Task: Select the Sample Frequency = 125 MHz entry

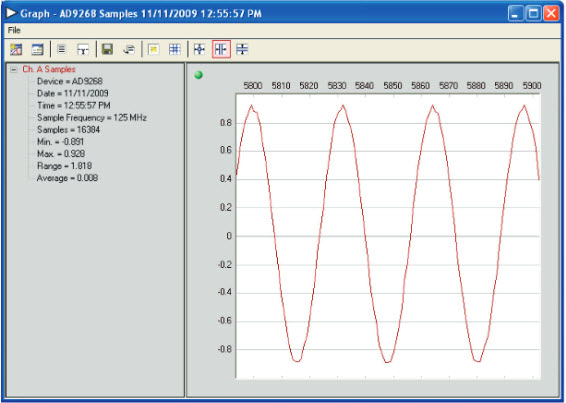Action: tap(92, 118)
